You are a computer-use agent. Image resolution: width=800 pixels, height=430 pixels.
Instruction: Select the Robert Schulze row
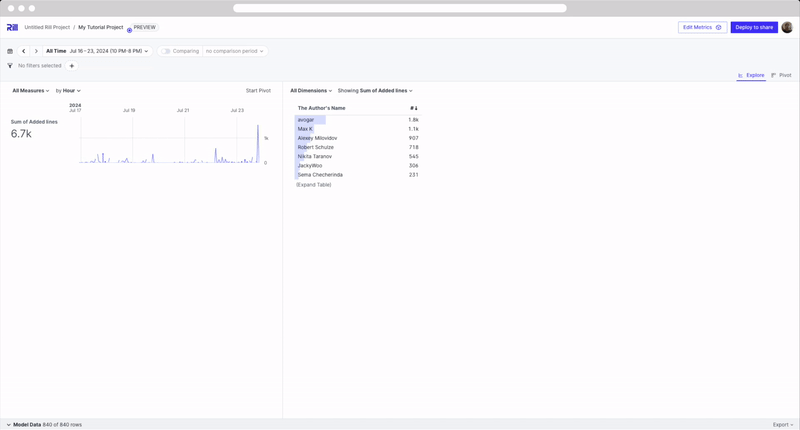pyautogui.click(x=358, y=147)
